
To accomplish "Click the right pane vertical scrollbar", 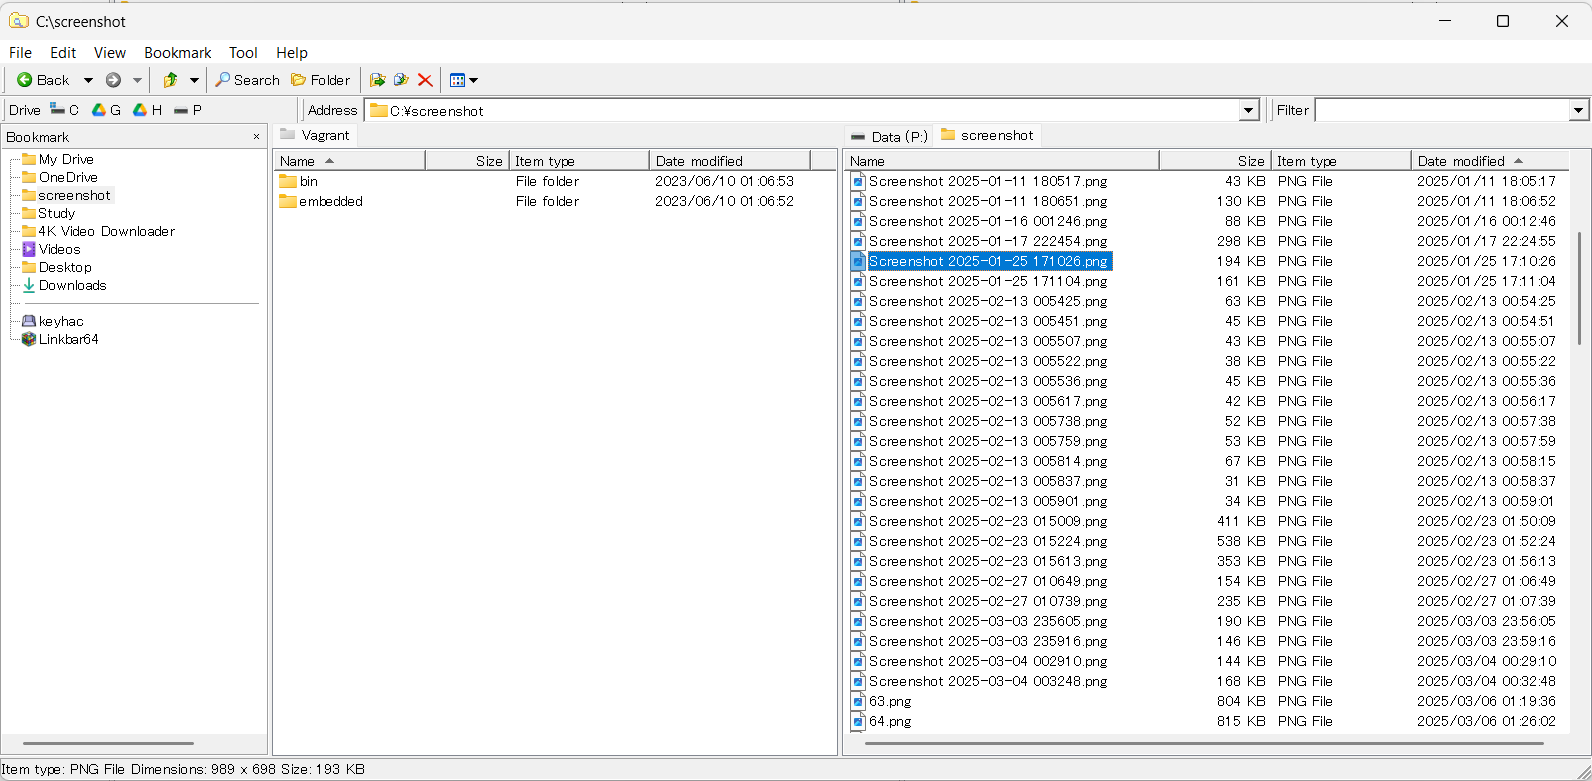I will click(1579, 290).
